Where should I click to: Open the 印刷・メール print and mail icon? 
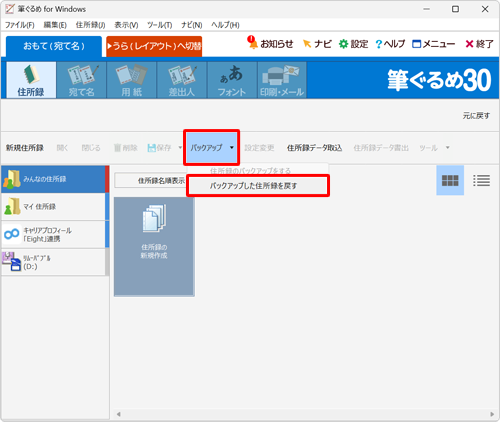(x=282, y=80)
